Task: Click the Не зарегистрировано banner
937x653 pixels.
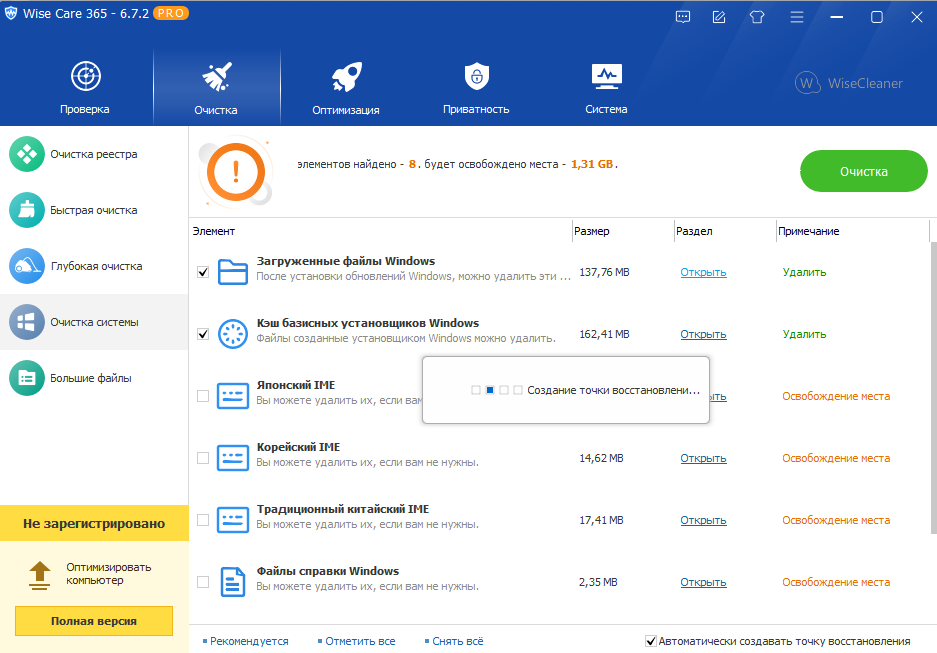Action: click(94, 523)
